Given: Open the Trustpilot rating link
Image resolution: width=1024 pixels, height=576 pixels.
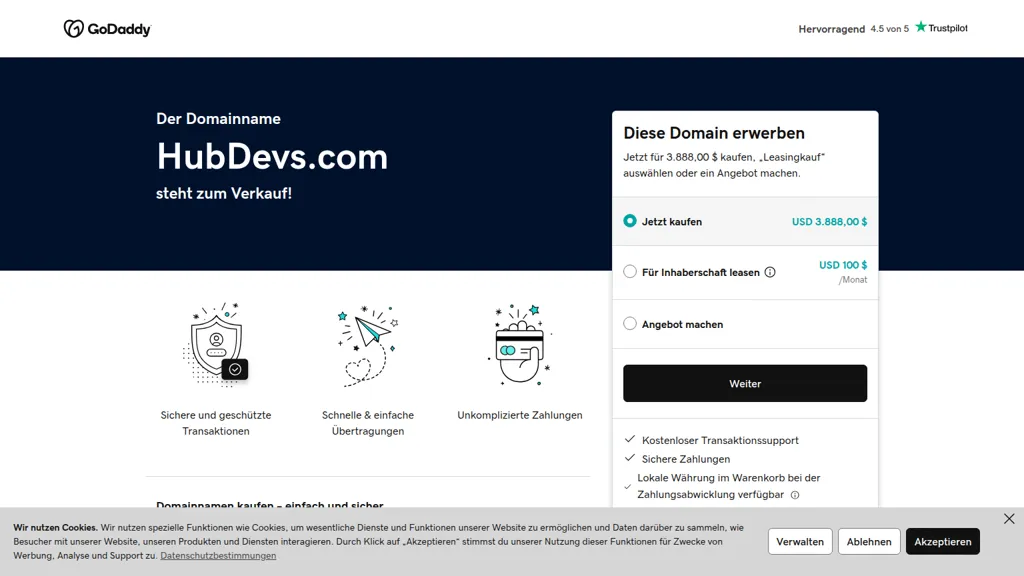Looking at the screenshot, I should pos(882,28).
